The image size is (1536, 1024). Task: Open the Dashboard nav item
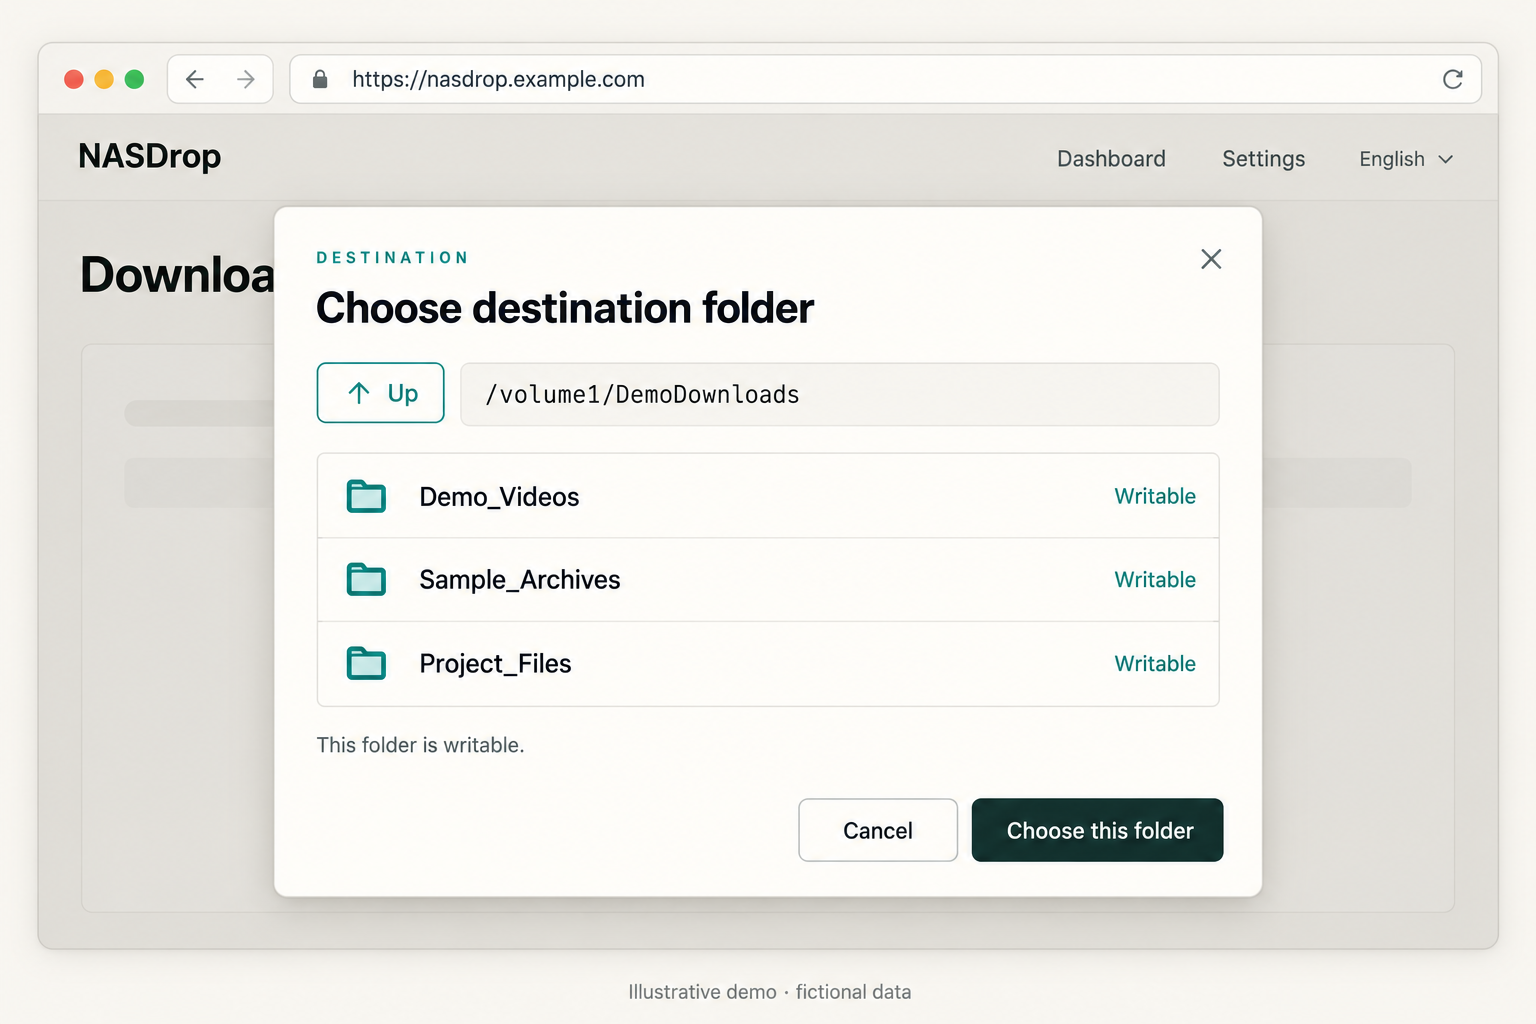coord(1111,159)
